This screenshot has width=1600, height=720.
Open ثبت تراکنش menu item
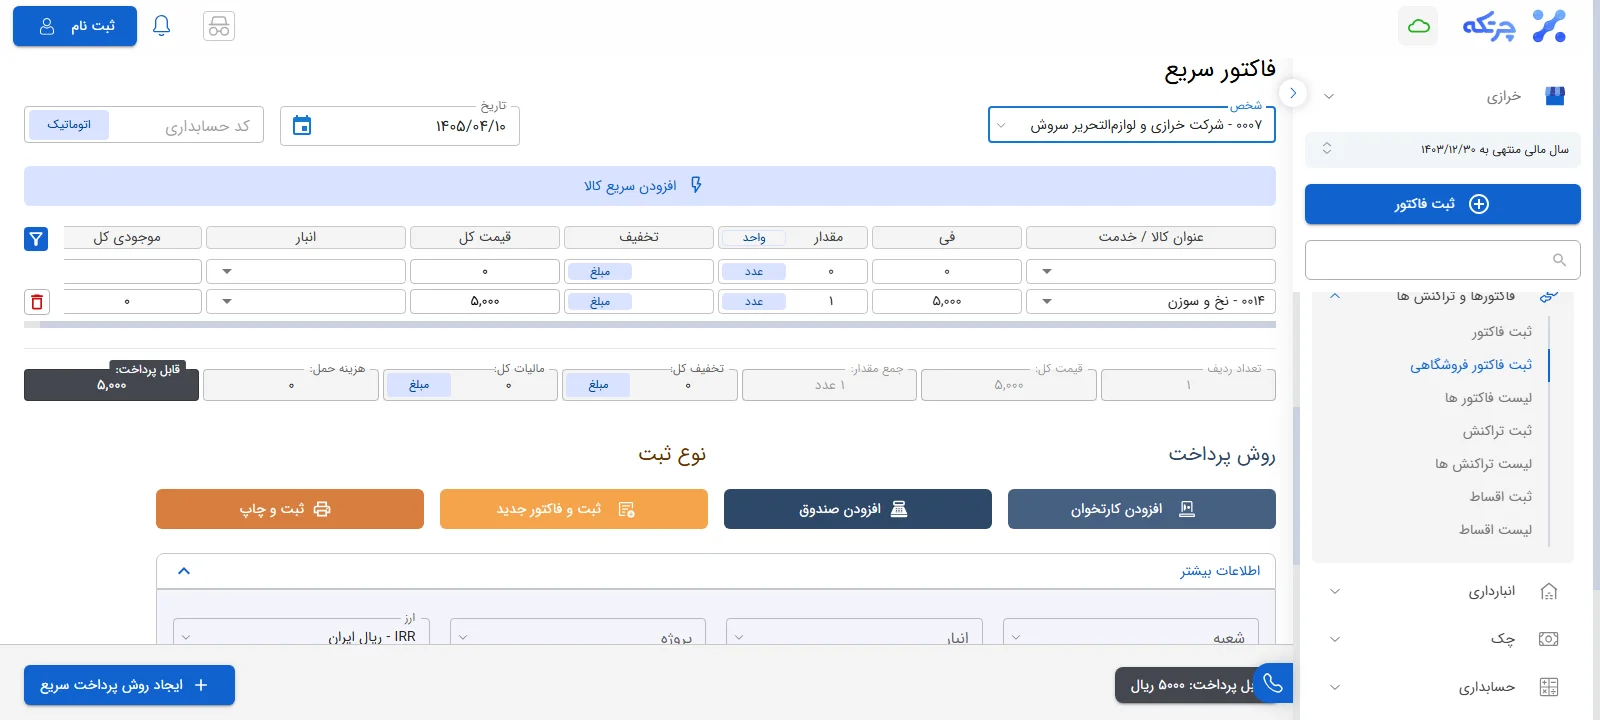(1497, 431)
